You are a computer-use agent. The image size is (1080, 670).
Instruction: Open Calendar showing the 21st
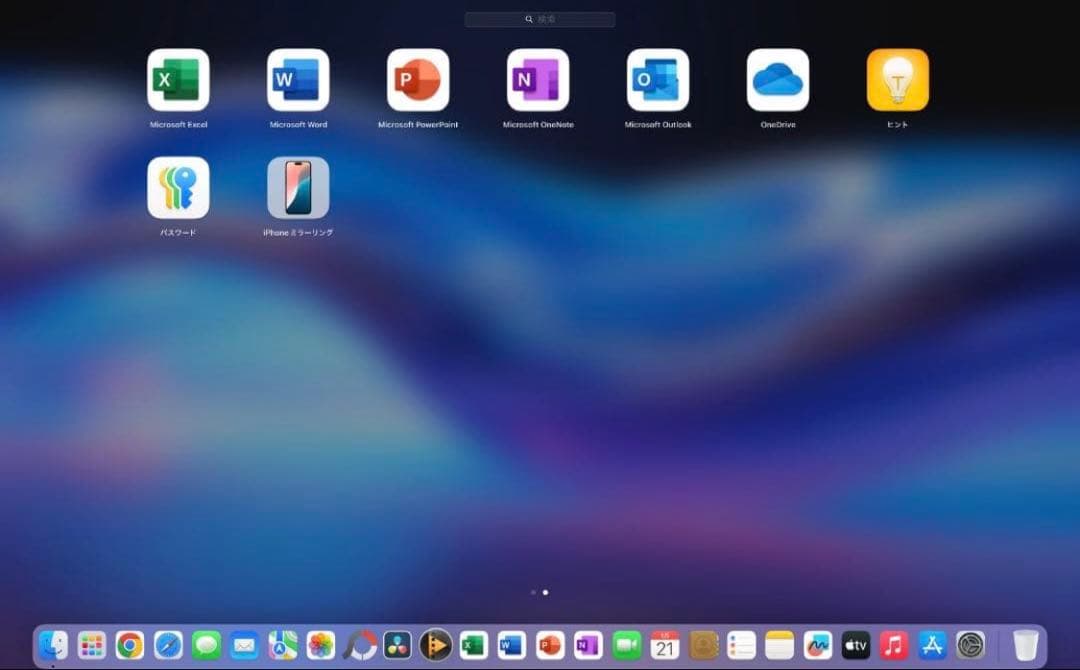point(666,645)
